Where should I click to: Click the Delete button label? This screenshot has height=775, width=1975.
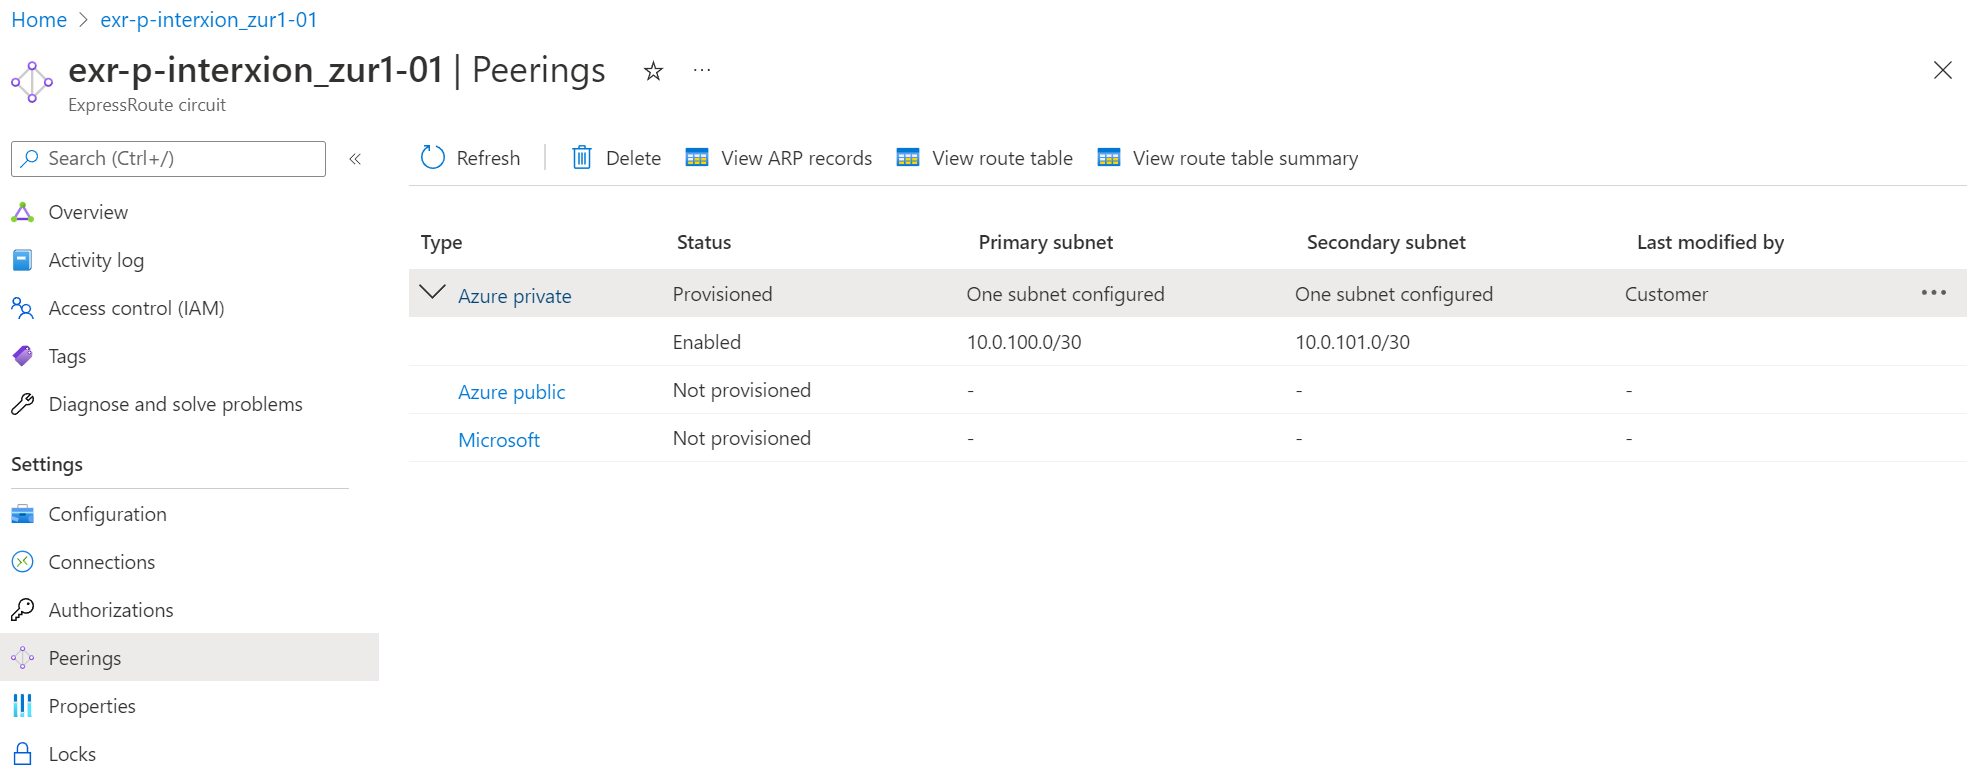[x=633, y=158]
